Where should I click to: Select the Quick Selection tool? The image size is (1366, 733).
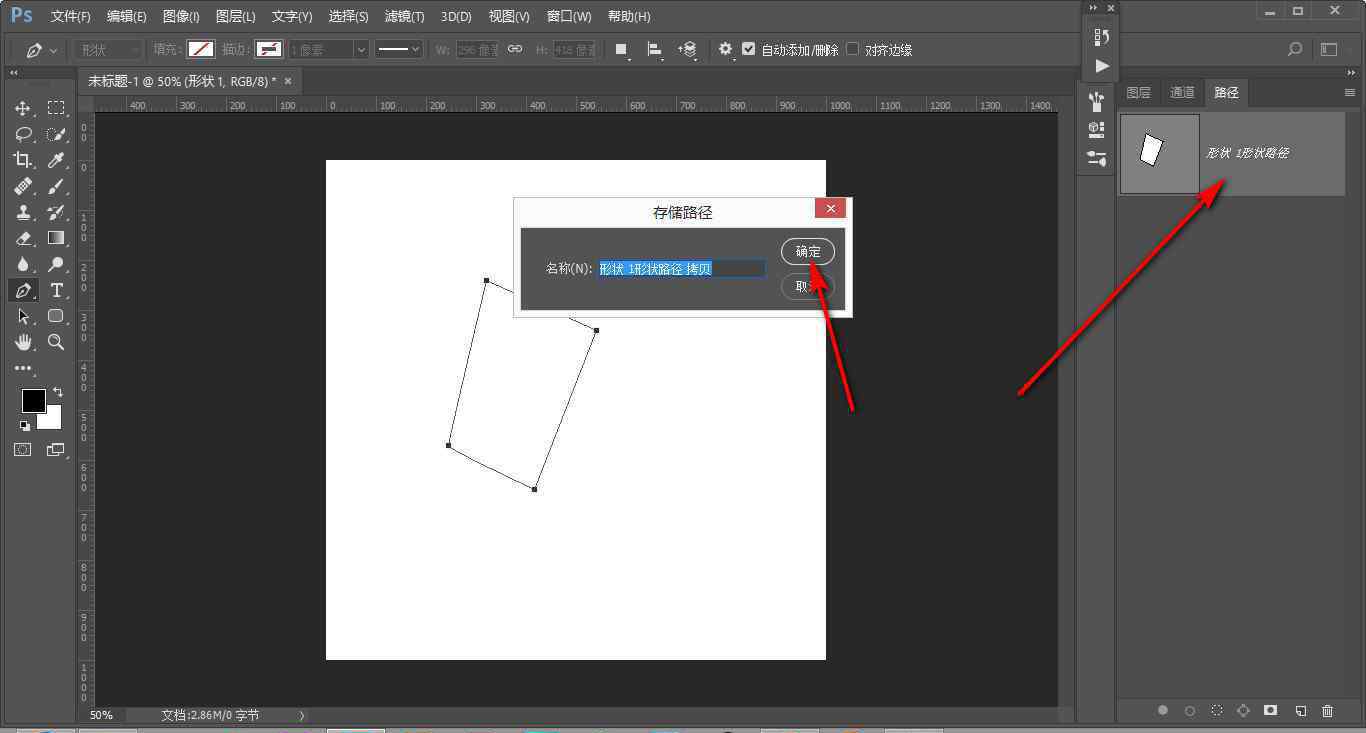click(x=56, y=134)
